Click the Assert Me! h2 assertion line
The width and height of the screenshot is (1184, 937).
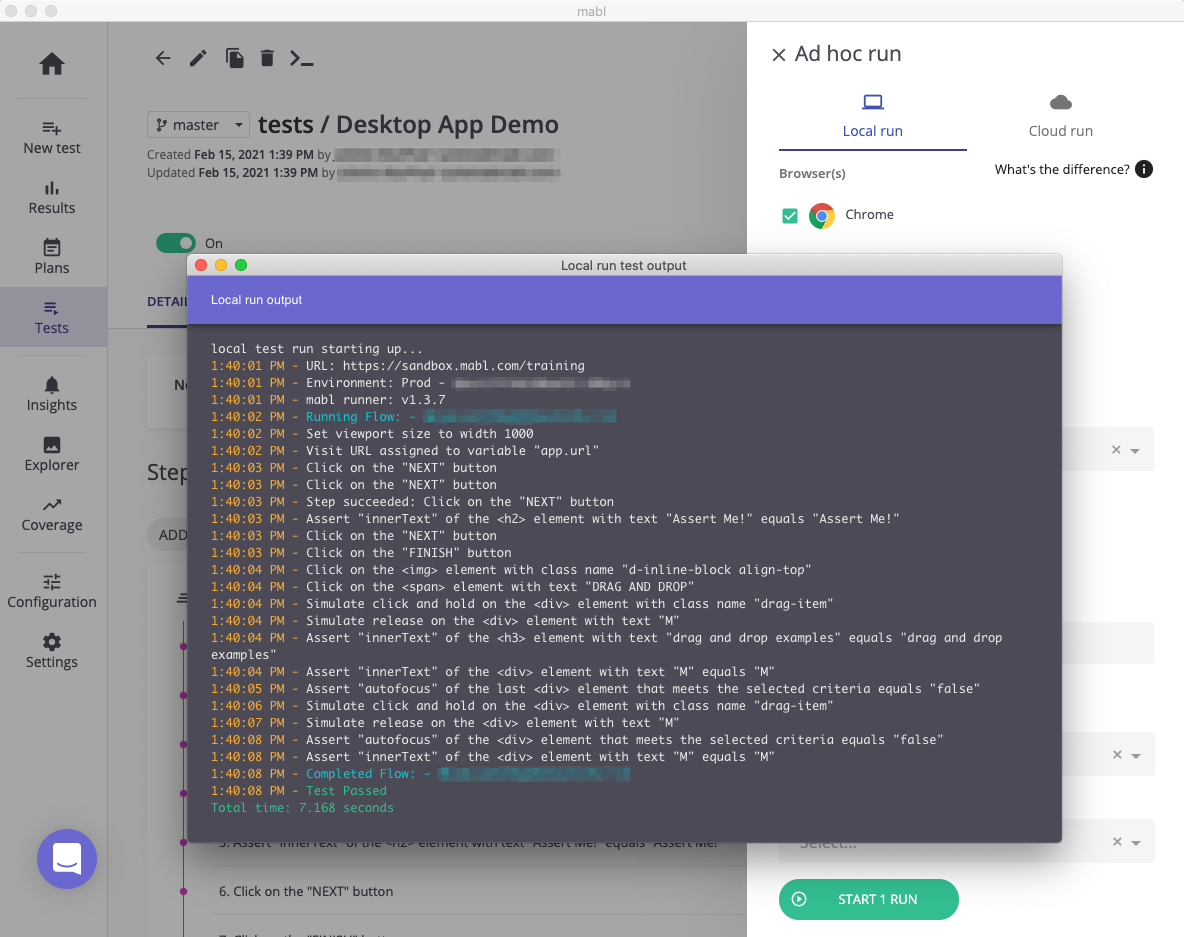(x=555, y=519)
